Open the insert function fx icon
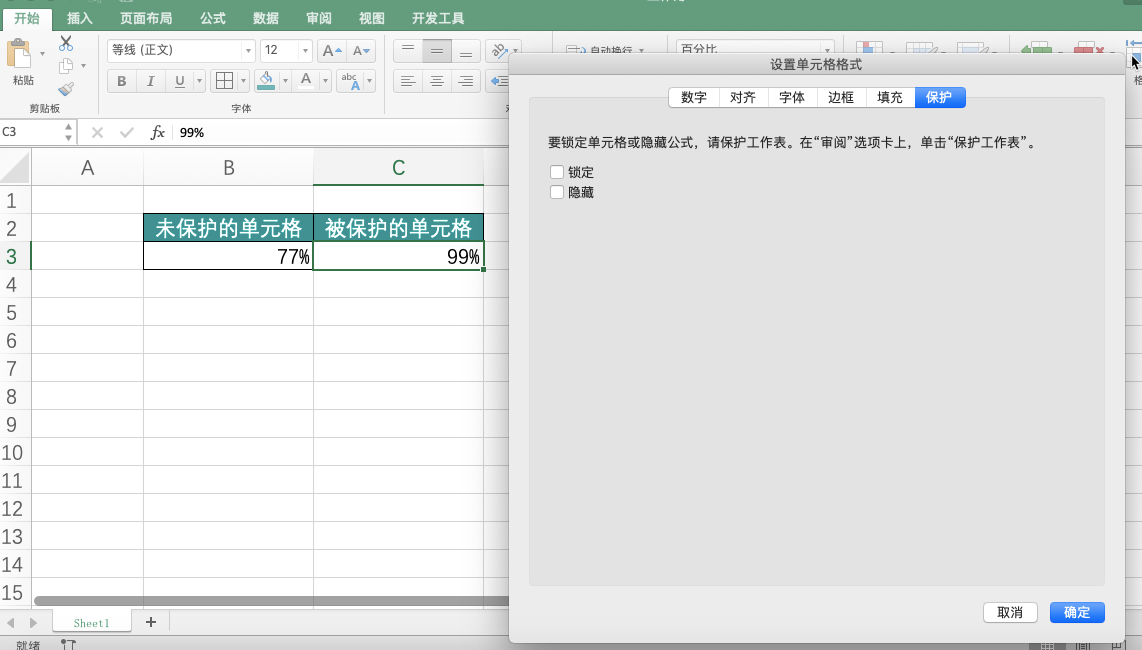Image resolution: width=1142 pixels, height=650 pixels. pyautogui.click(x=157, y=132)
